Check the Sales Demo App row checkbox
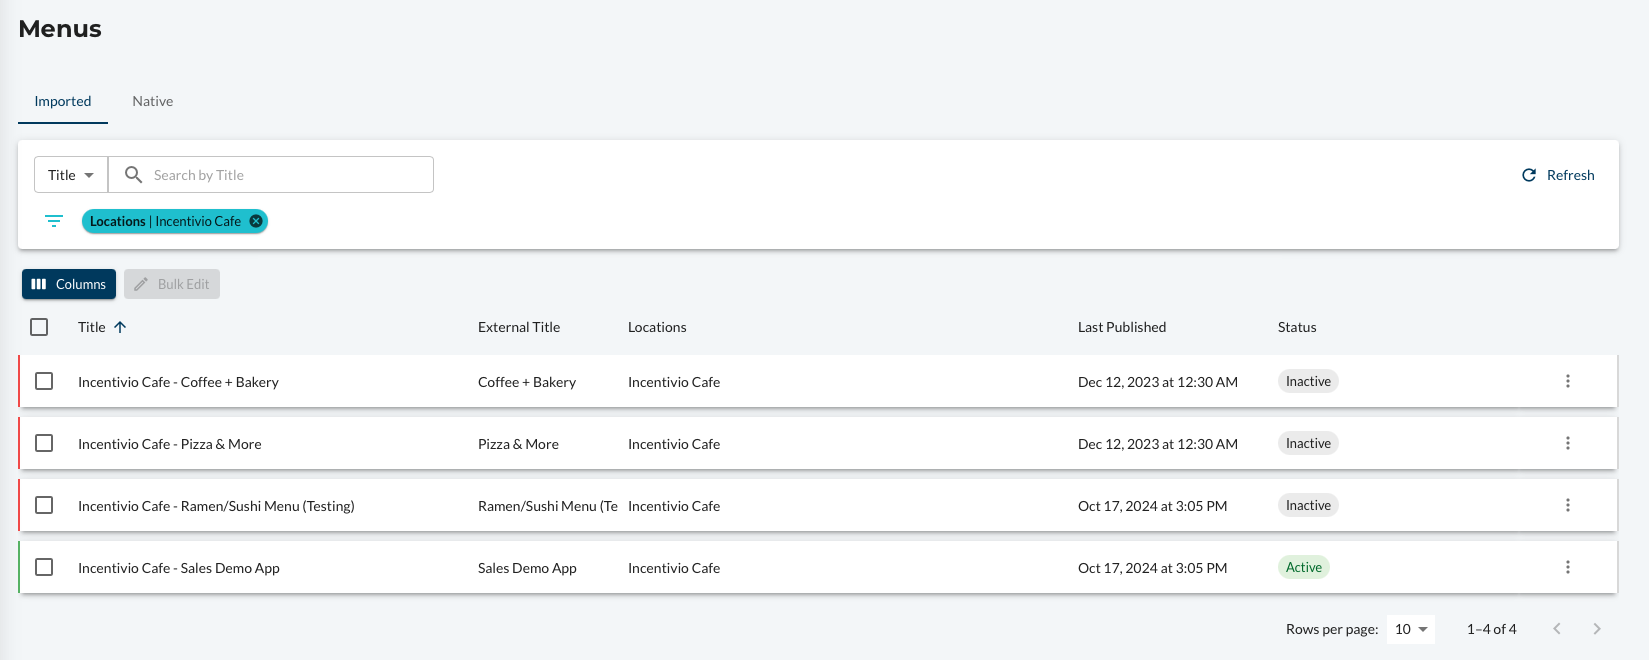The width and height of the screenshot is (1649, 660). pyautogui.click(x=44, y=567)
